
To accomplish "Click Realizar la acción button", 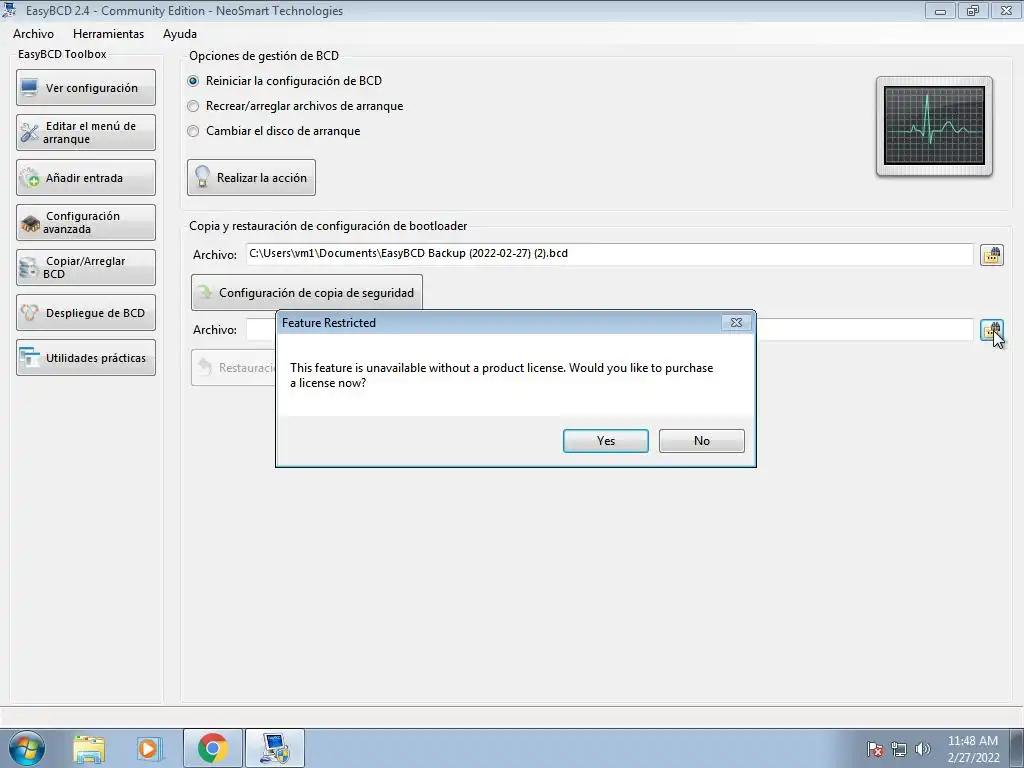I will point(251,178).
